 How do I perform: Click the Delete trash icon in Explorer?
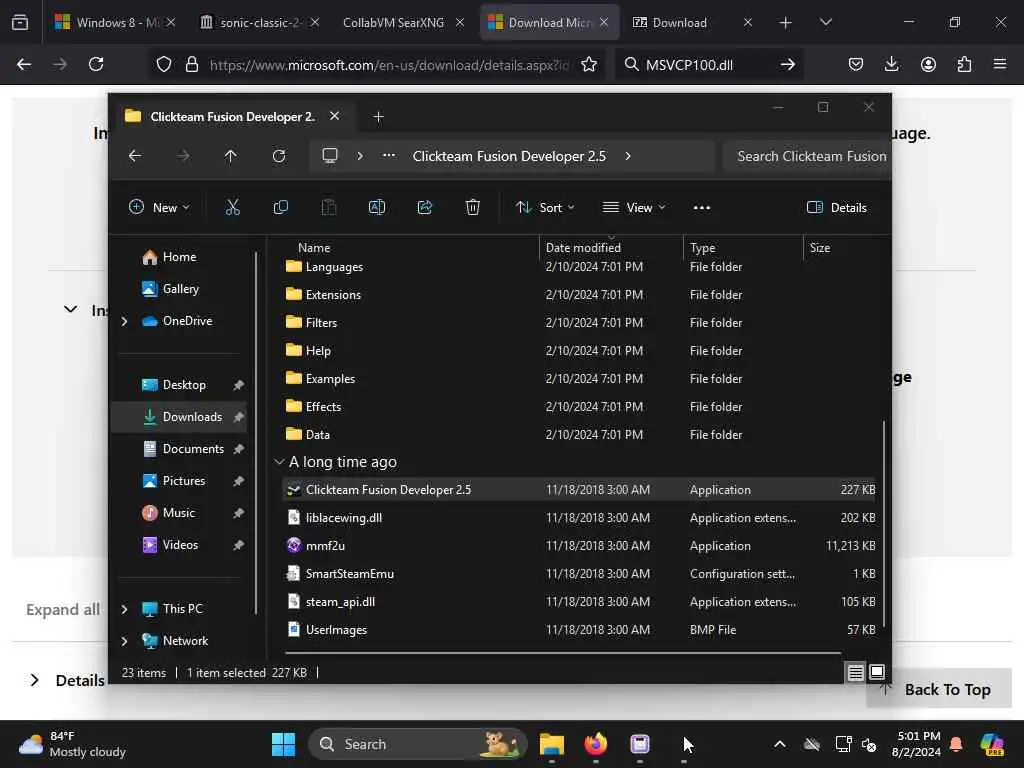(473, 208)
